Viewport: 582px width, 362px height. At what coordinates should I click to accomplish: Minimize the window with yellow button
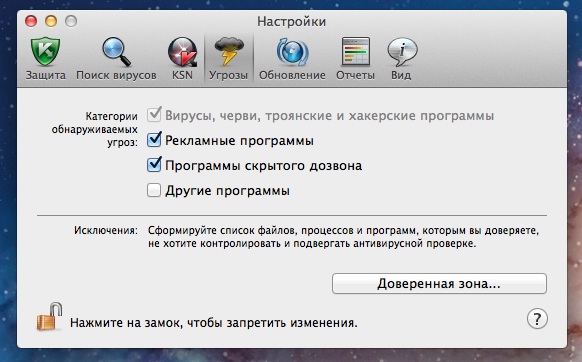tap(51, 21)
